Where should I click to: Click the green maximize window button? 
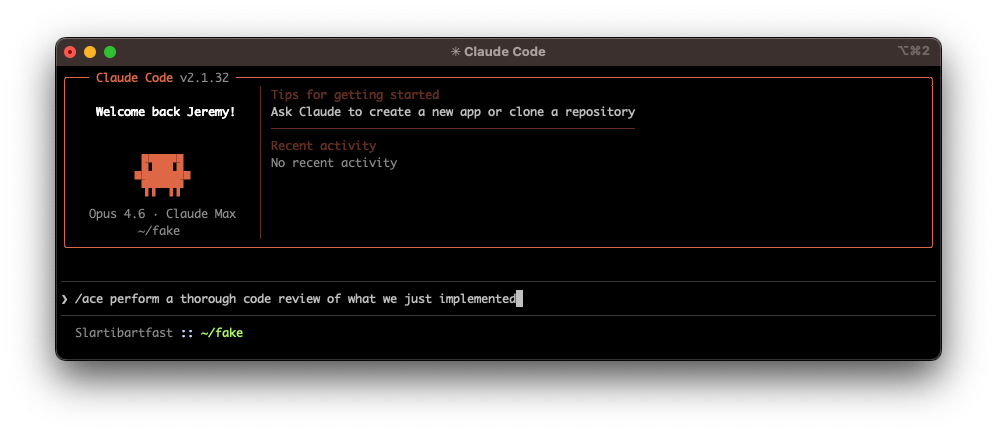[x=110, y=52]
